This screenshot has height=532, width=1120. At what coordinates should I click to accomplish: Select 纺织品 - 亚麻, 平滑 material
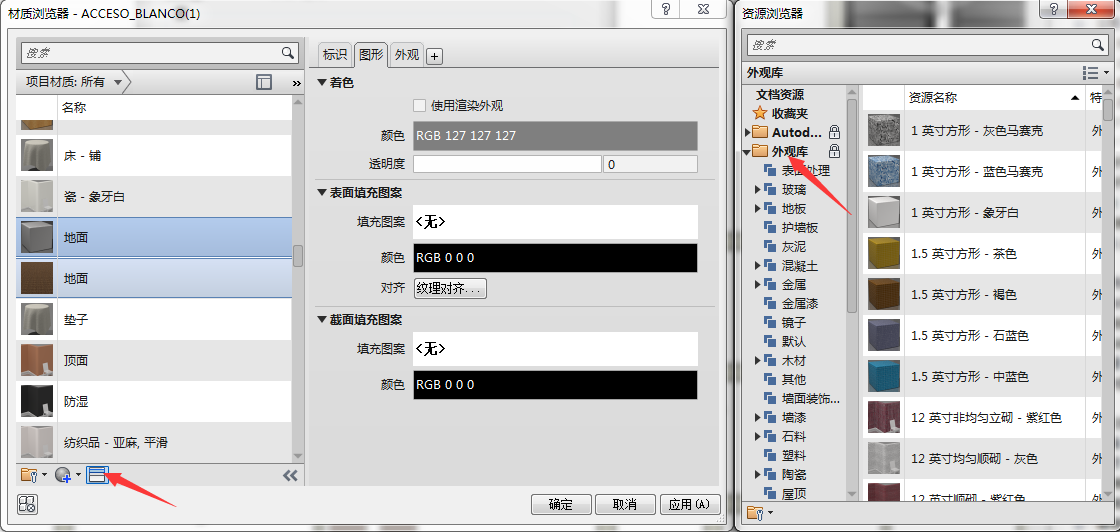pyautogui.click(x=154, y=442)
